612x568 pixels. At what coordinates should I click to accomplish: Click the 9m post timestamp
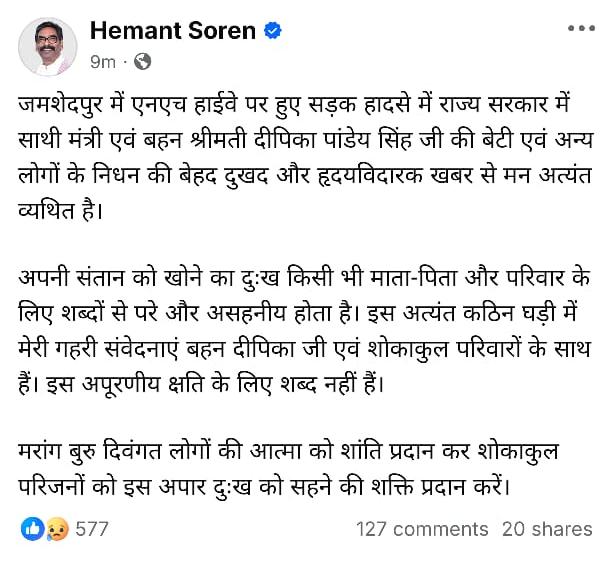point(103,62)
